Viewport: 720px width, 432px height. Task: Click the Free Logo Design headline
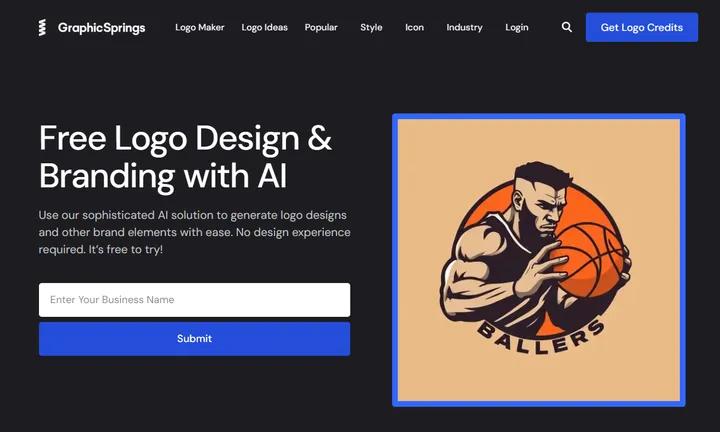tap(185, 157)
